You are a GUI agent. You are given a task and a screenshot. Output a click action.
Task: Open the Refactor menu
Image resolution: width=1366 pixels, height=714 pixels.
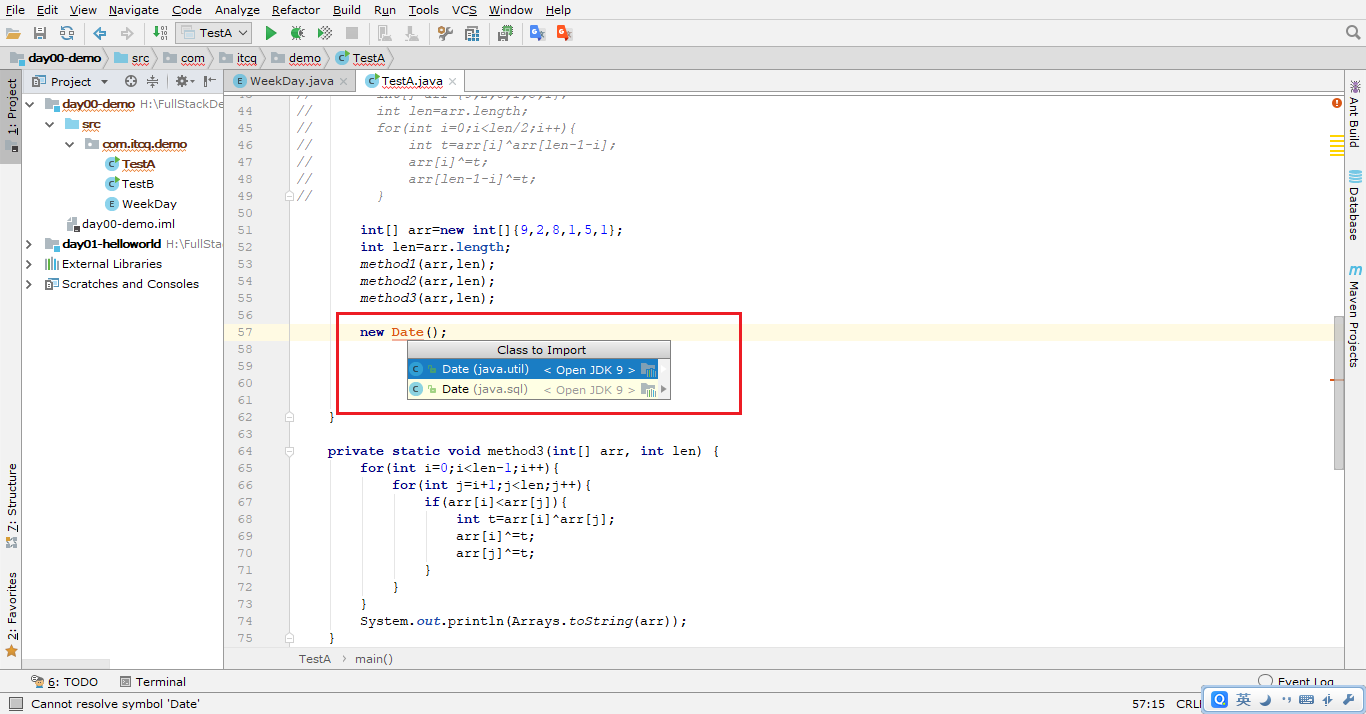296,10
